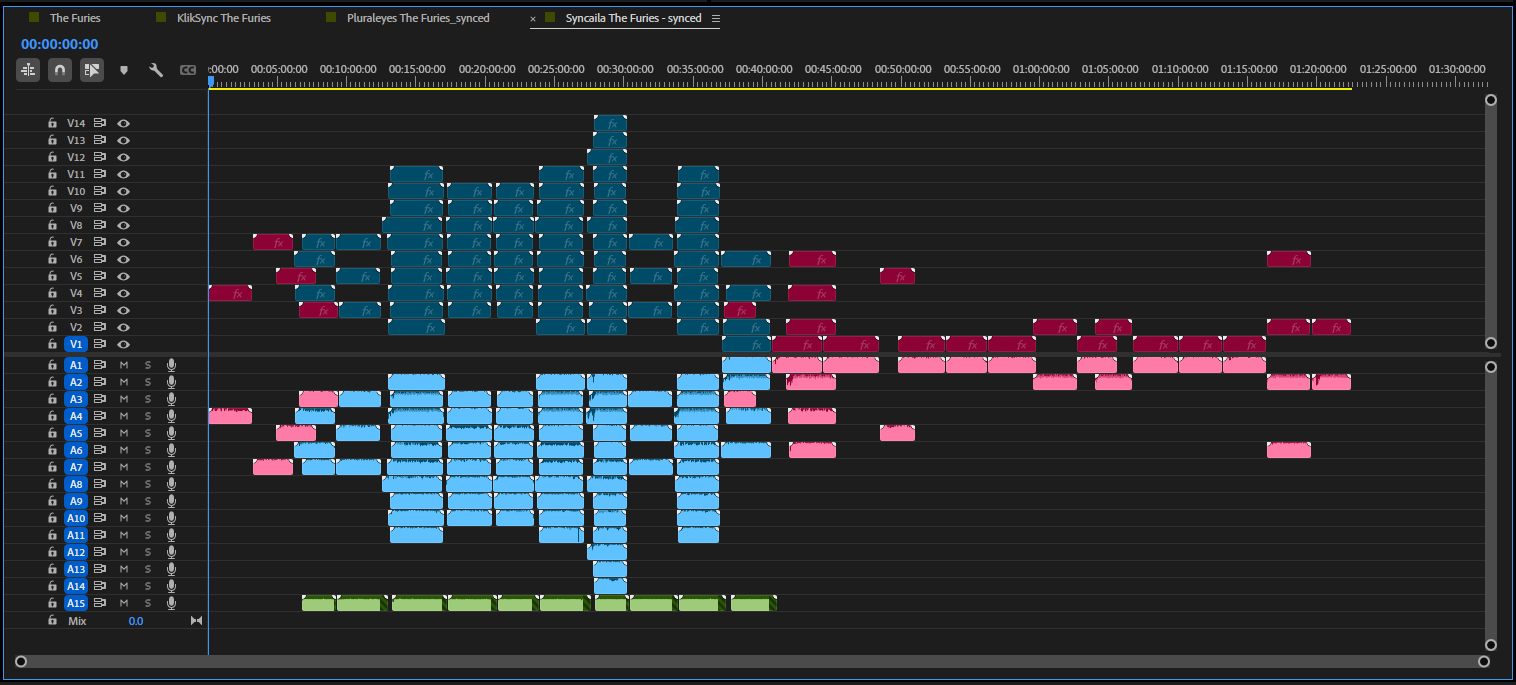Close the Syncaila The Furies tab
The height and width of the screenshot is (685, 1516).
[x=532, y=19]
